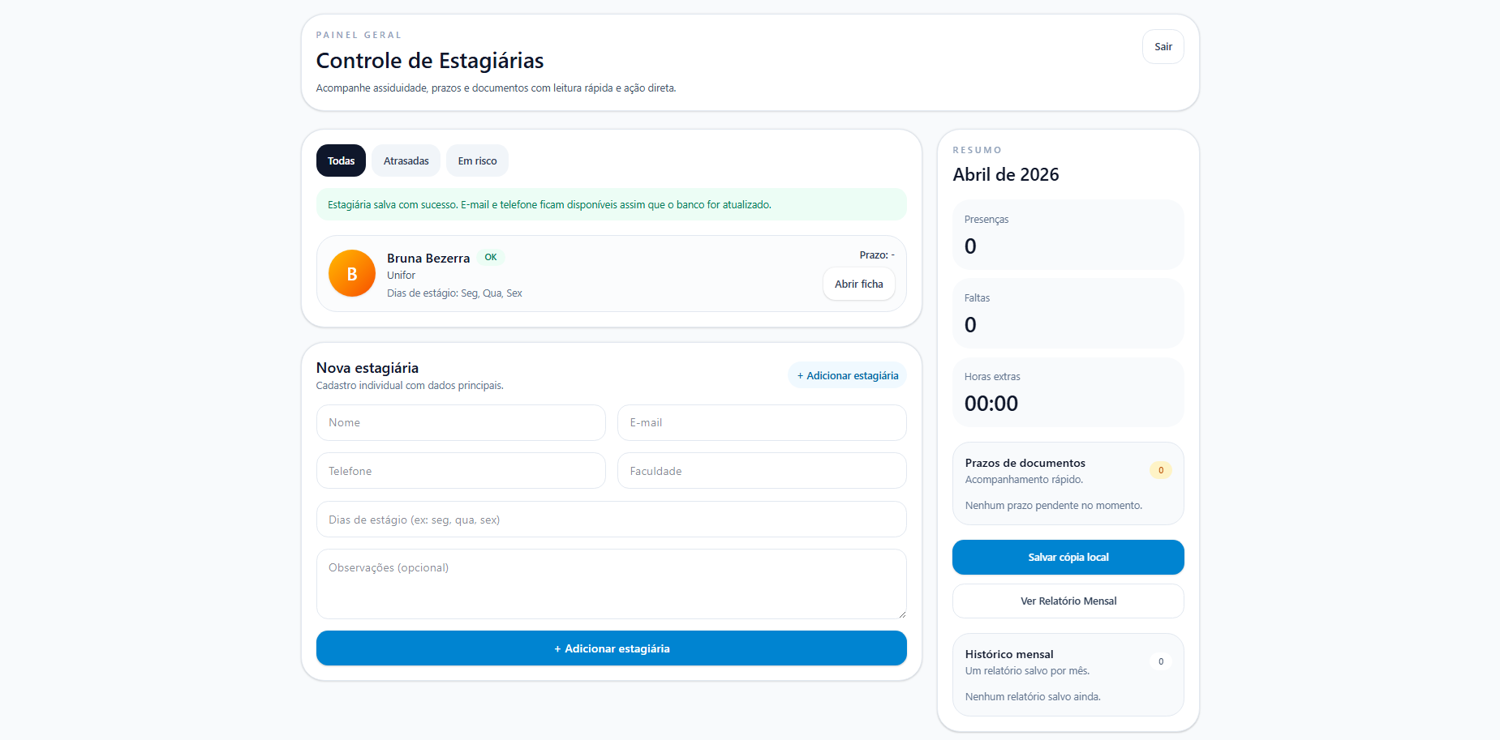Dismiss the green success message banner
Image resolution: width=1500 pixels, height=740 pixels.
pyautogui.click(x=611, y=204)
